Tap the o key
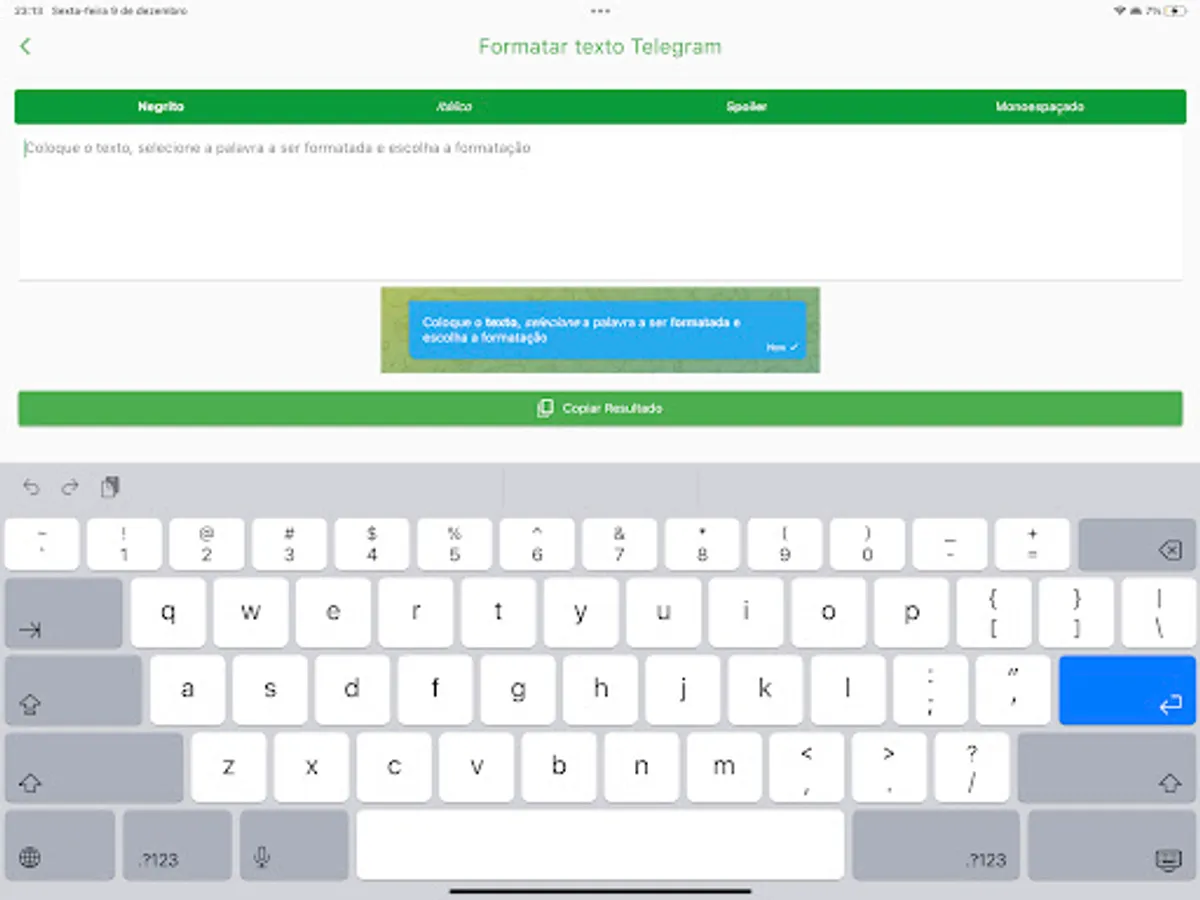This screenshot has height=900, width=1200. (828, 612)
